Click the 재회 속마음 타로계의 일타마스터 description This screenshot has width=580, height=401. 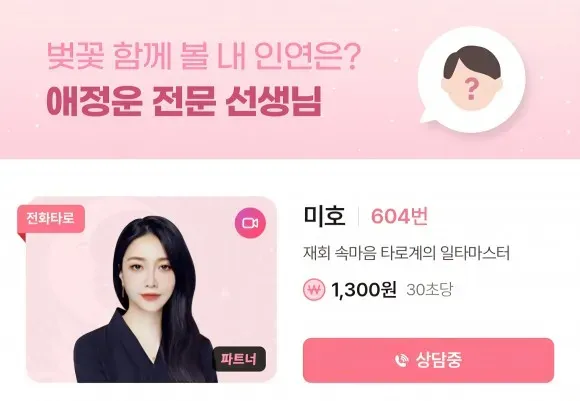click(x=407, y=254)
